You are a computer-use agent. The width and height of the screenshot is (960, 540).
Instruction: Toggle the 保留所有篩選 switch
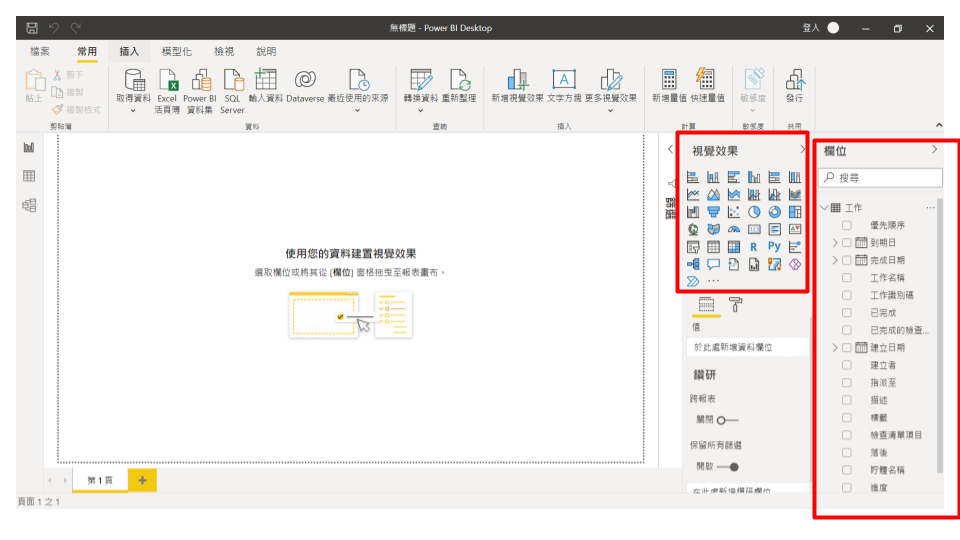tap(727, 467)
